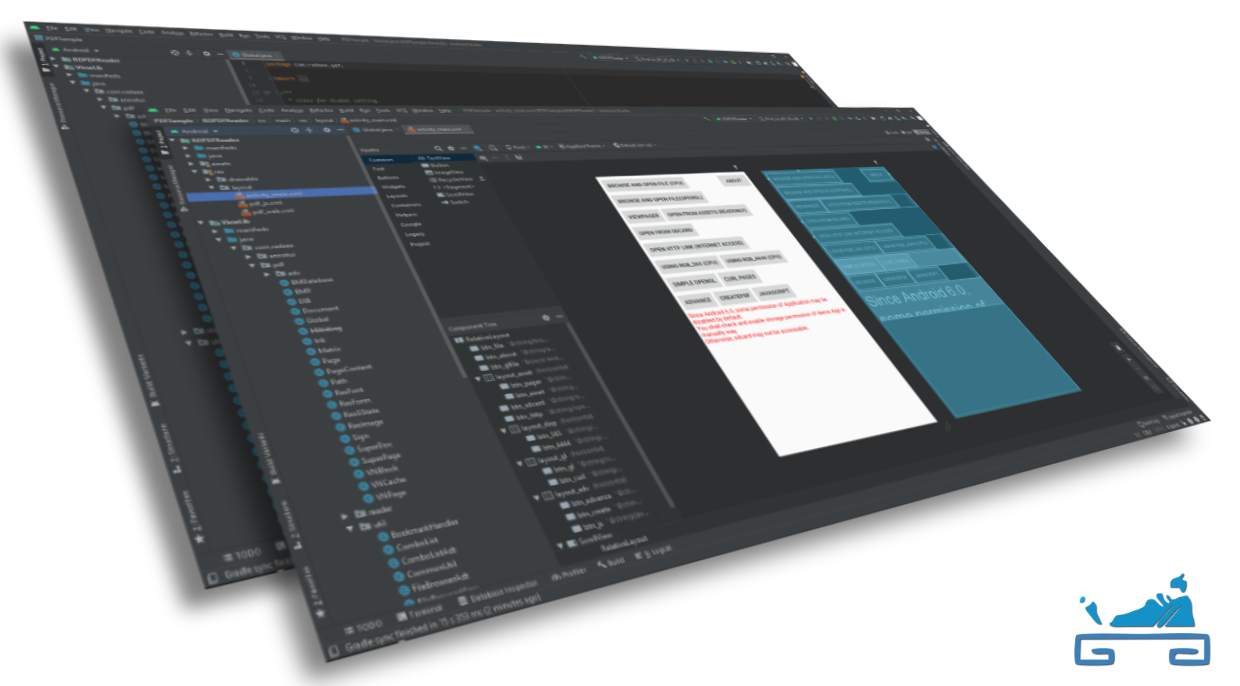1240x686 pixels.
Task: Click the VIEWPAGER button in design preview
Action: click(x=644, y=216)
